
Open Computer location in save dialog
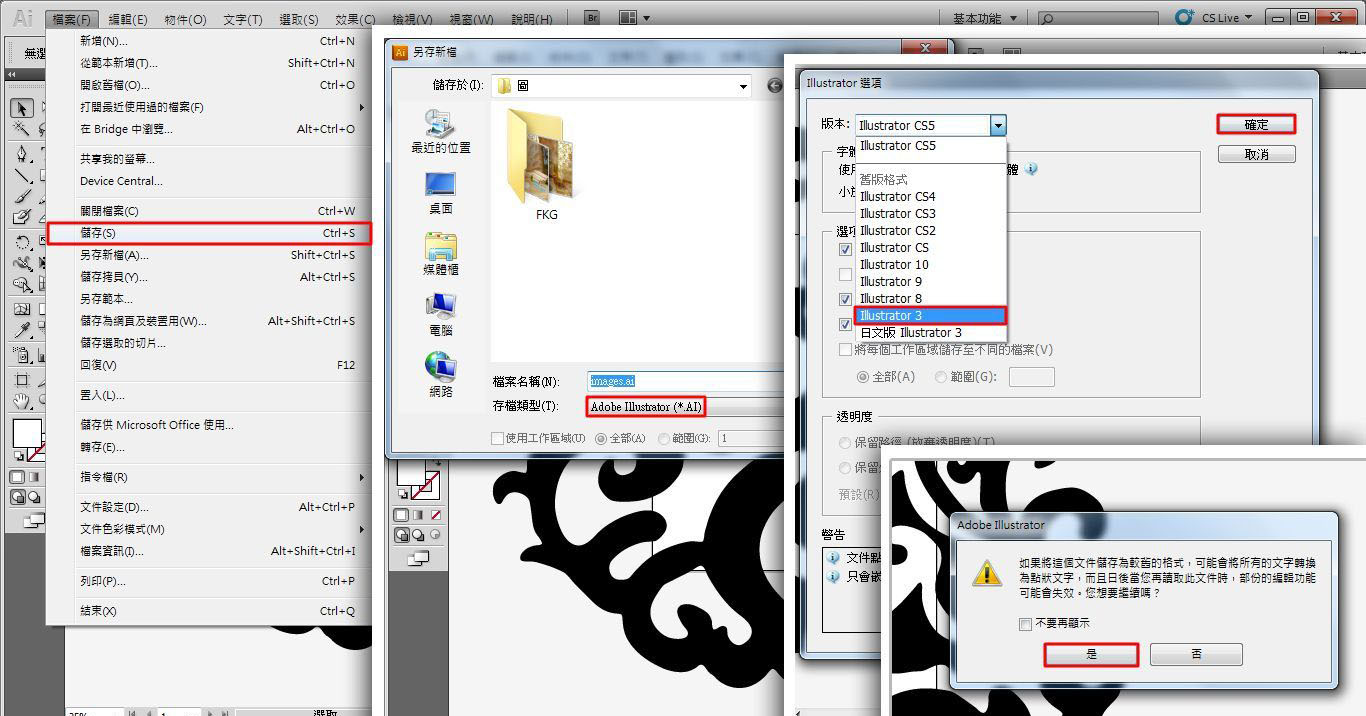441,315
